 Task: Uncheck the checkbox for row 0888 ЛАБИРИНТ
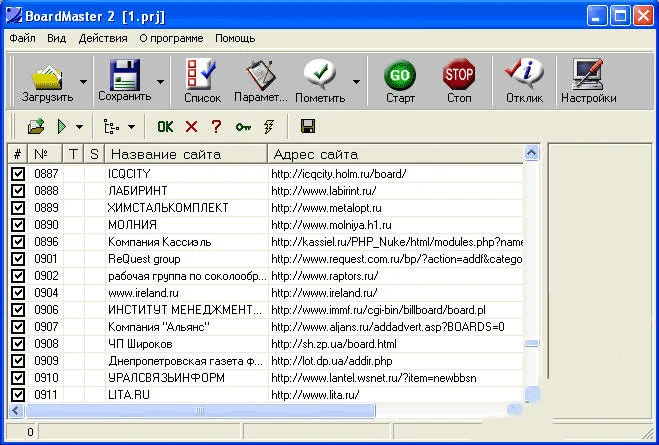coord(18,191)
